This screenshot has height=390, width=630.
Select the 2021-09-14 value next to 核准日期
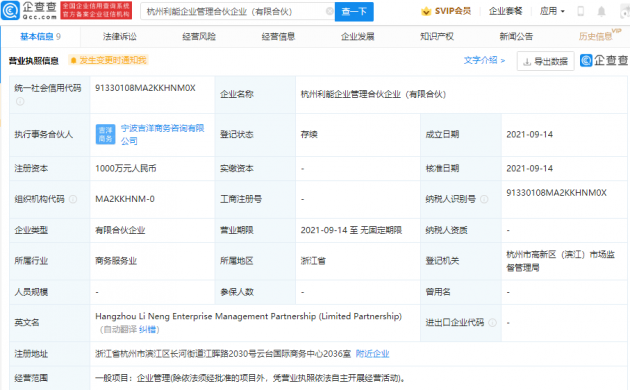(x=530, y=168)
